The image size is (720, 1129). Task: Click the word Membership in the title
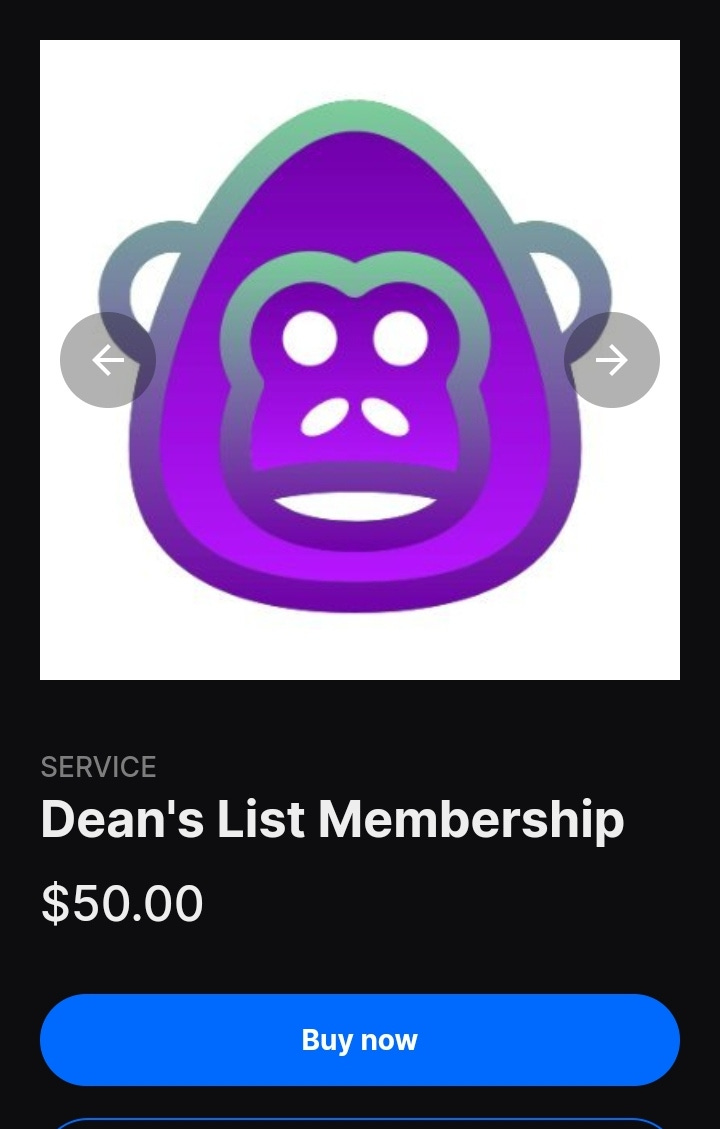[471, 820]
